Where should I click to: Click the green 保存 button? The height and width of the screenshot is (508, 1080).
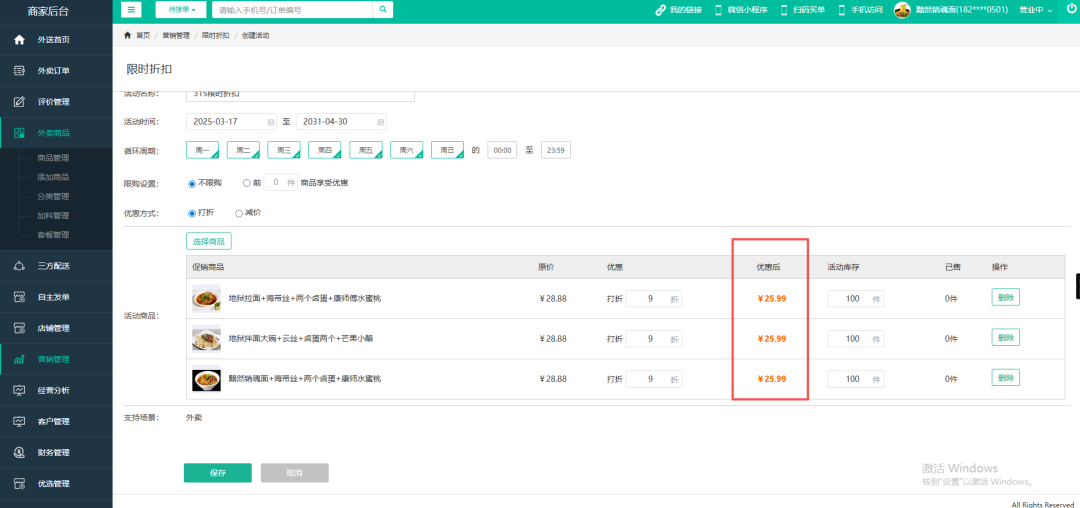point(217,473)
